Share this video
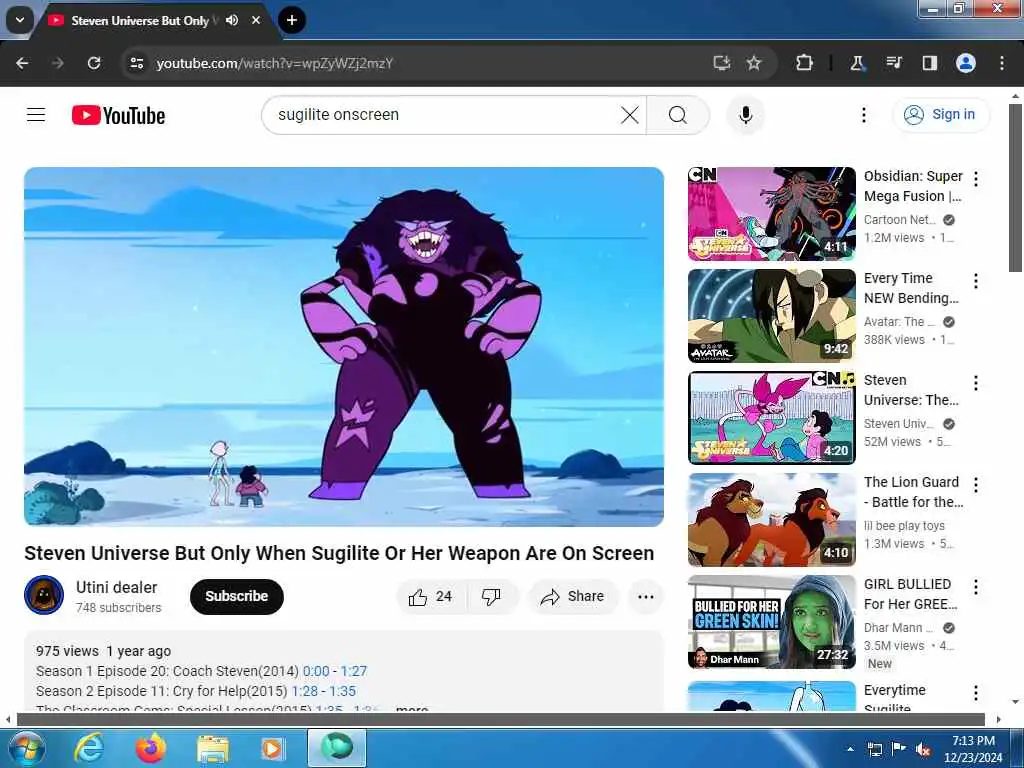Screen dimensions: 1024x768 [572, 596]
